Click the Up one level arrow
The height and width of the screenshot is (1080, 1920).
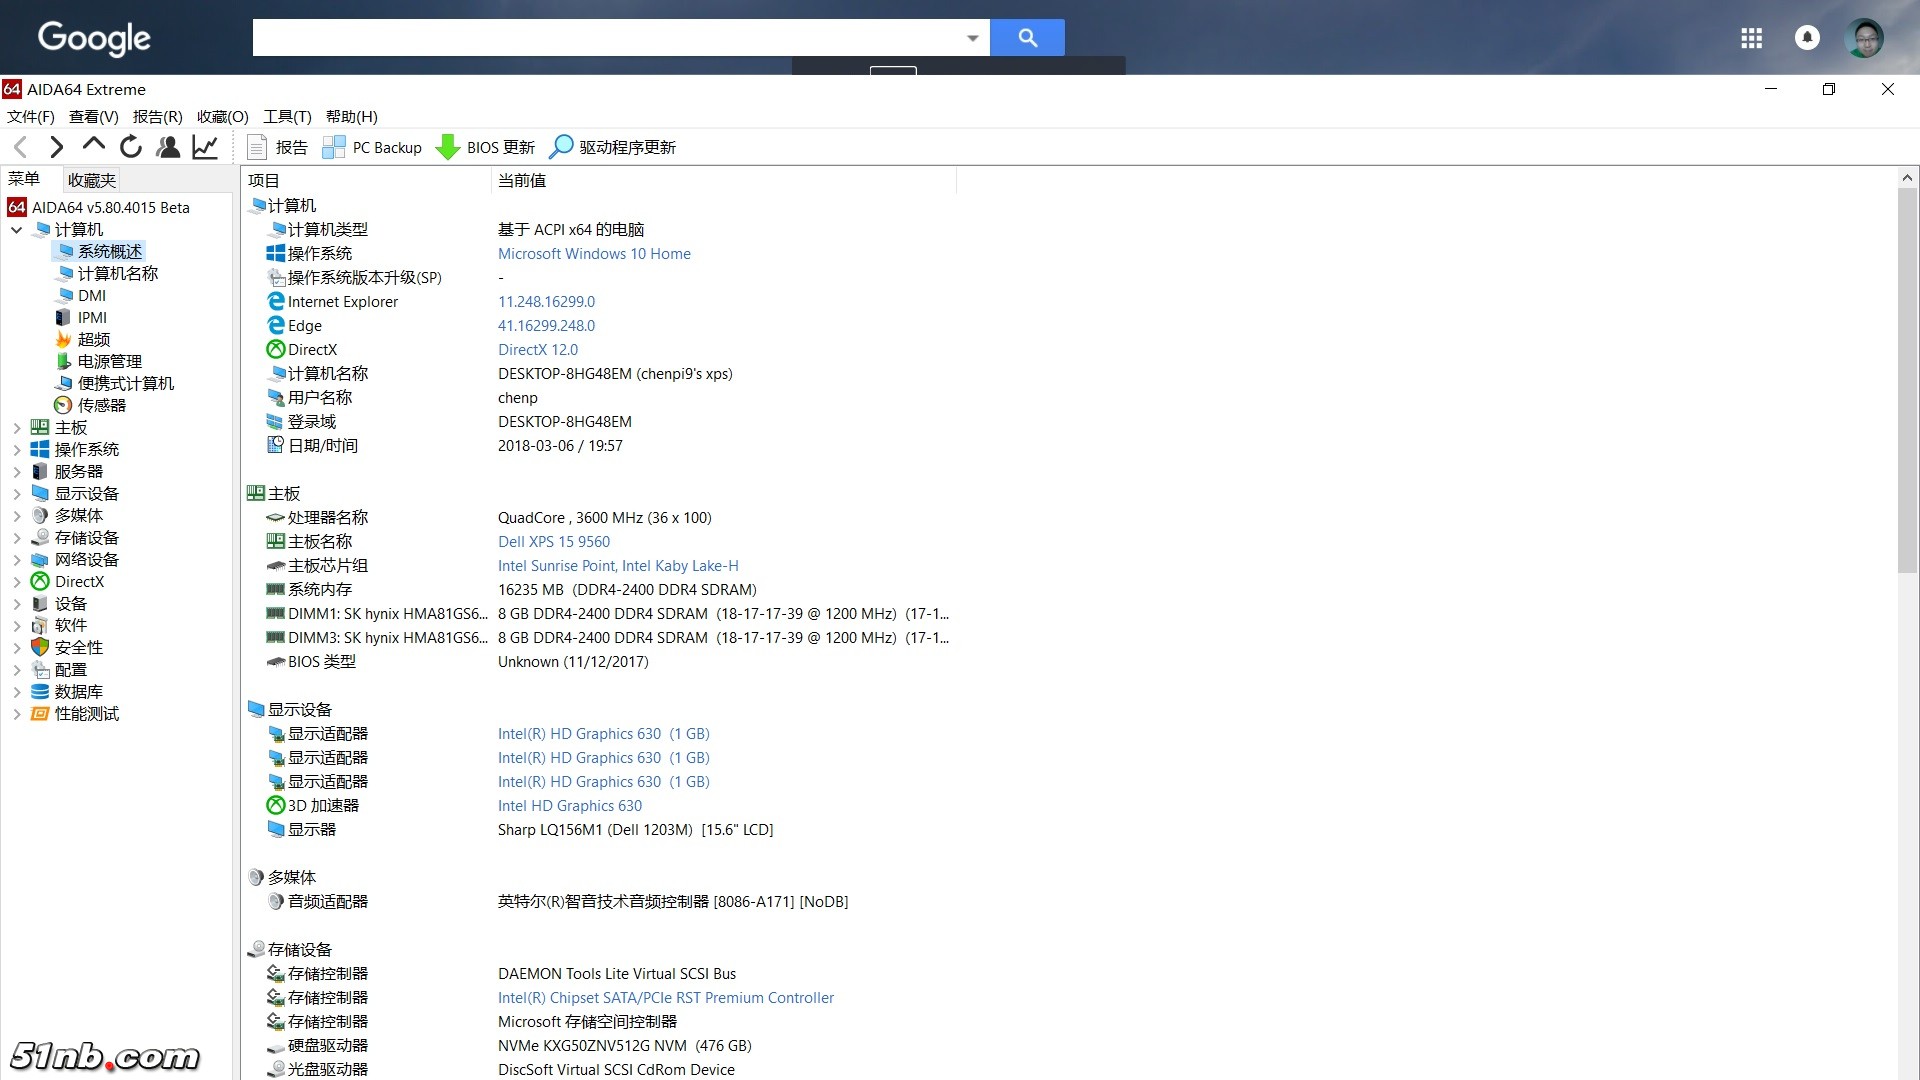click(x=93, y=145)
